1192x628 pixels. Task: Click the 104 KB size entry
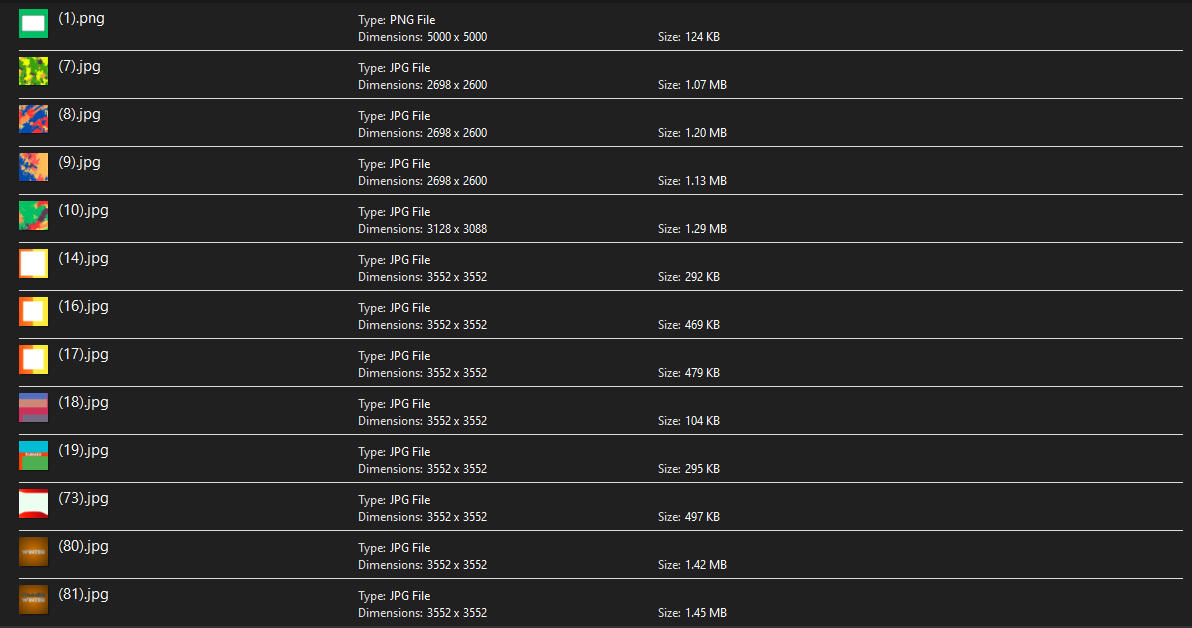click(702, 421)
